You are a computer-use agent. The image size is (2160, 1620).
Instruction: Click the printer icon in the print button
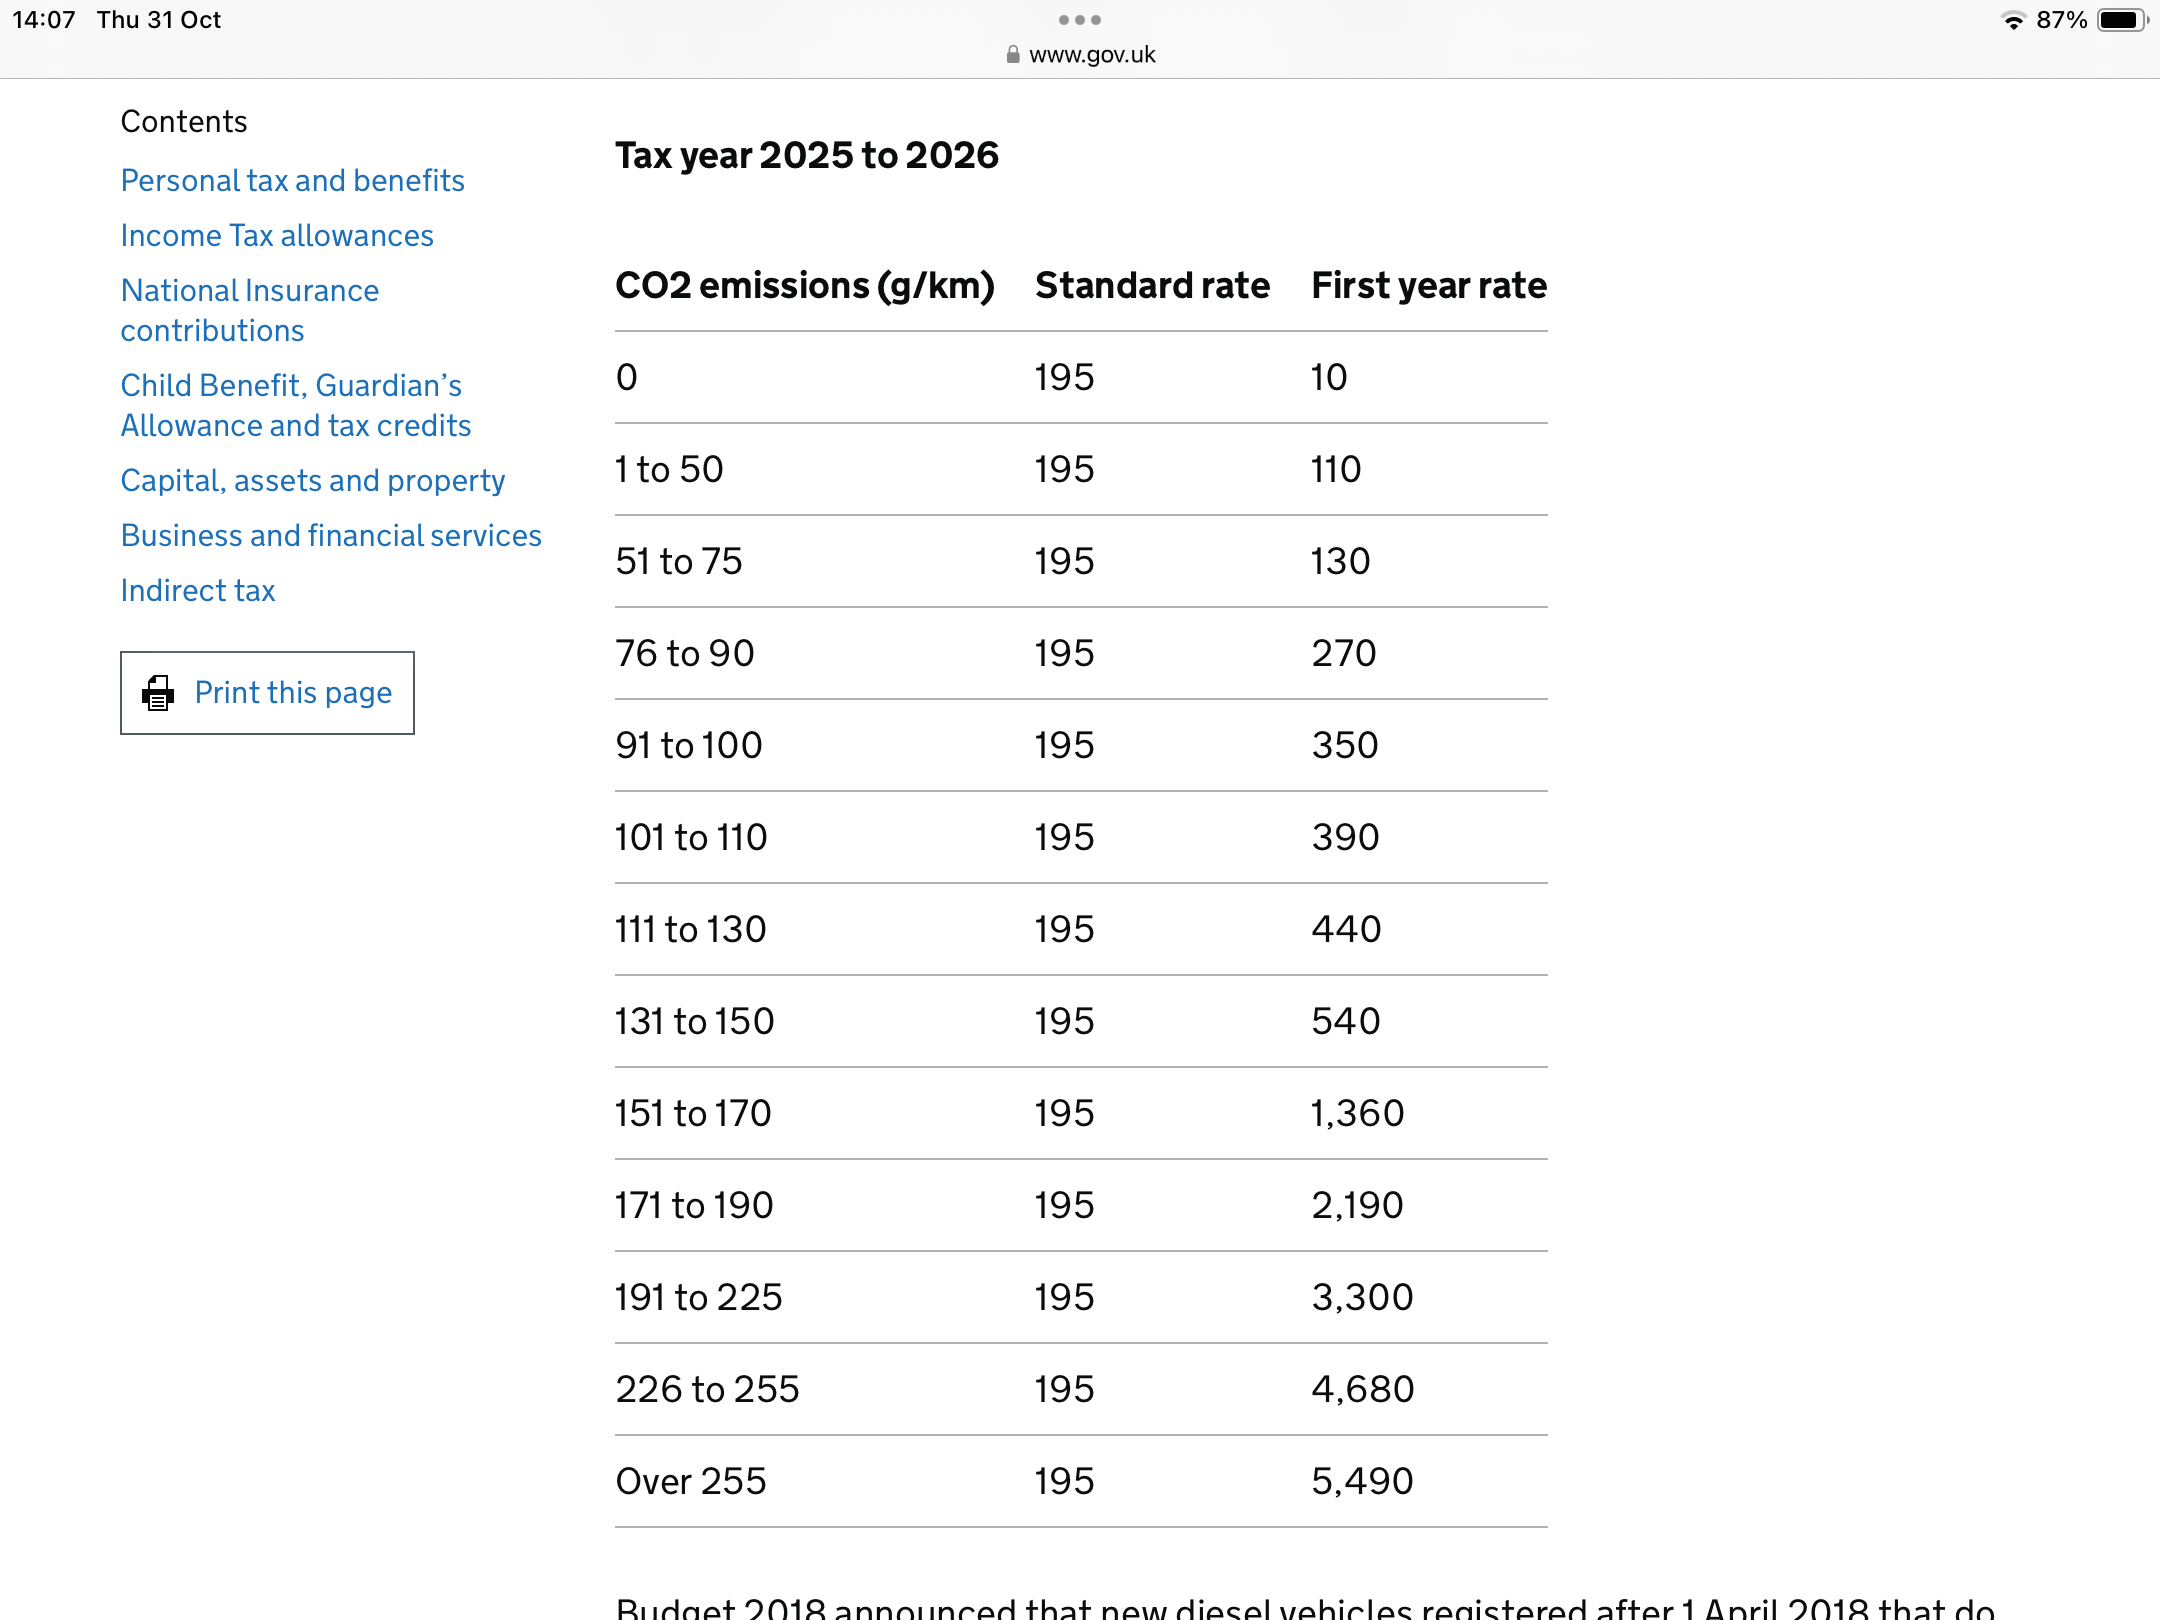tap(158, 693)
